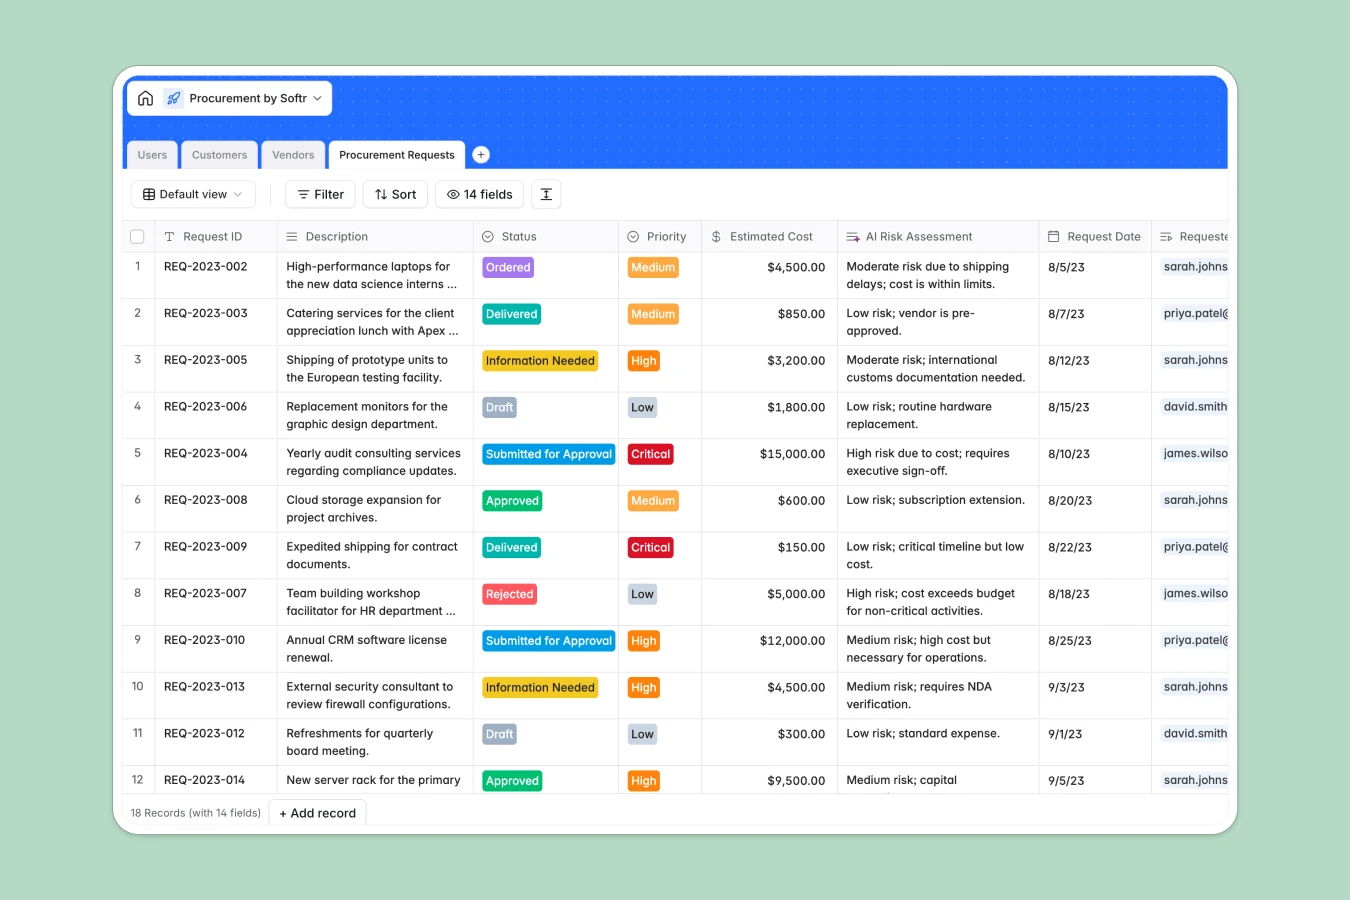Click the + Add record button
This screenshot has width=1350, height=900.
pyautogui.click(x=317, y=813)
